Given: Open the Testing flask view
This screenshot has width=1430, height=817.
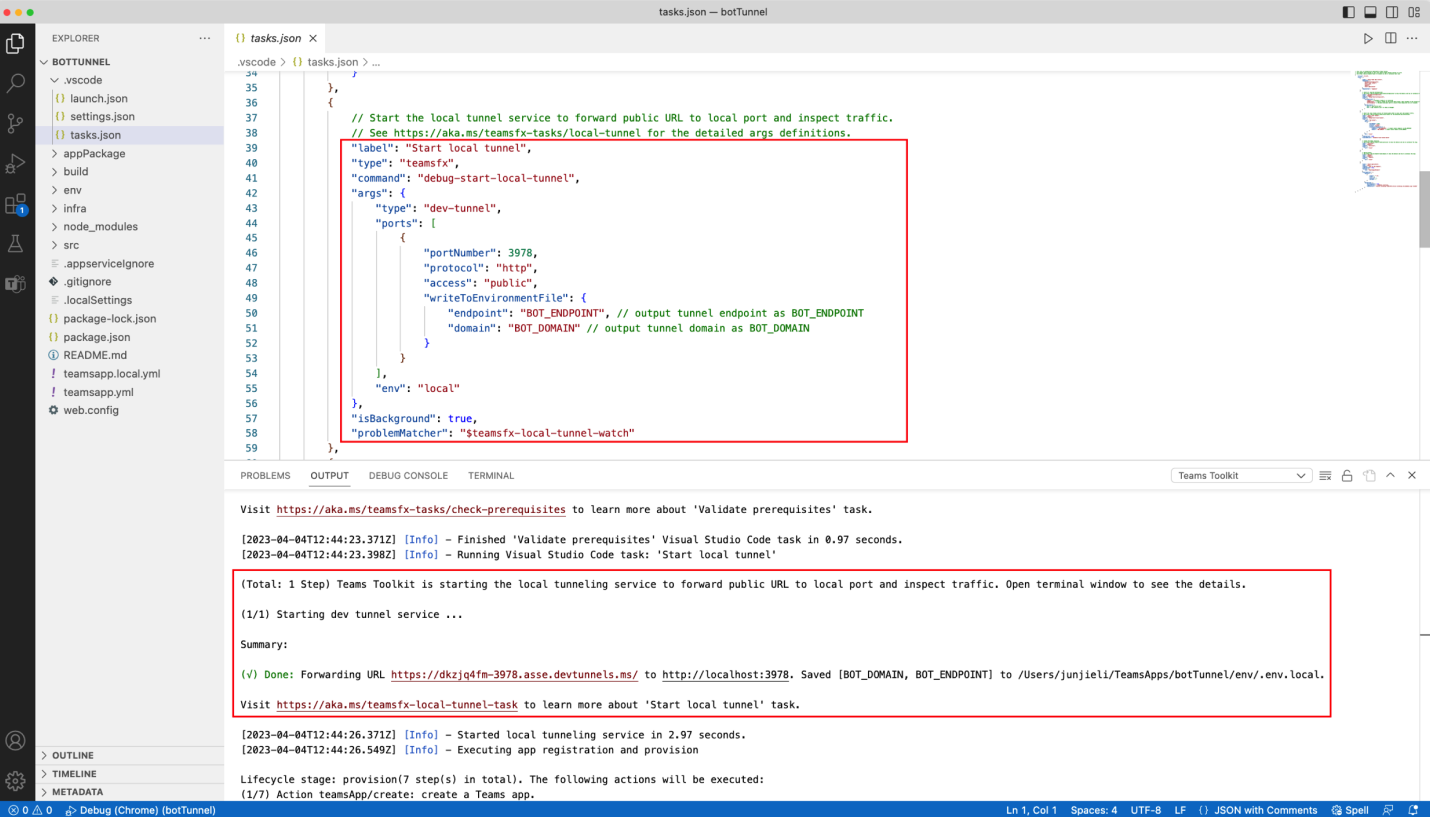Looking at the screenshot, I should coord(15,243).
